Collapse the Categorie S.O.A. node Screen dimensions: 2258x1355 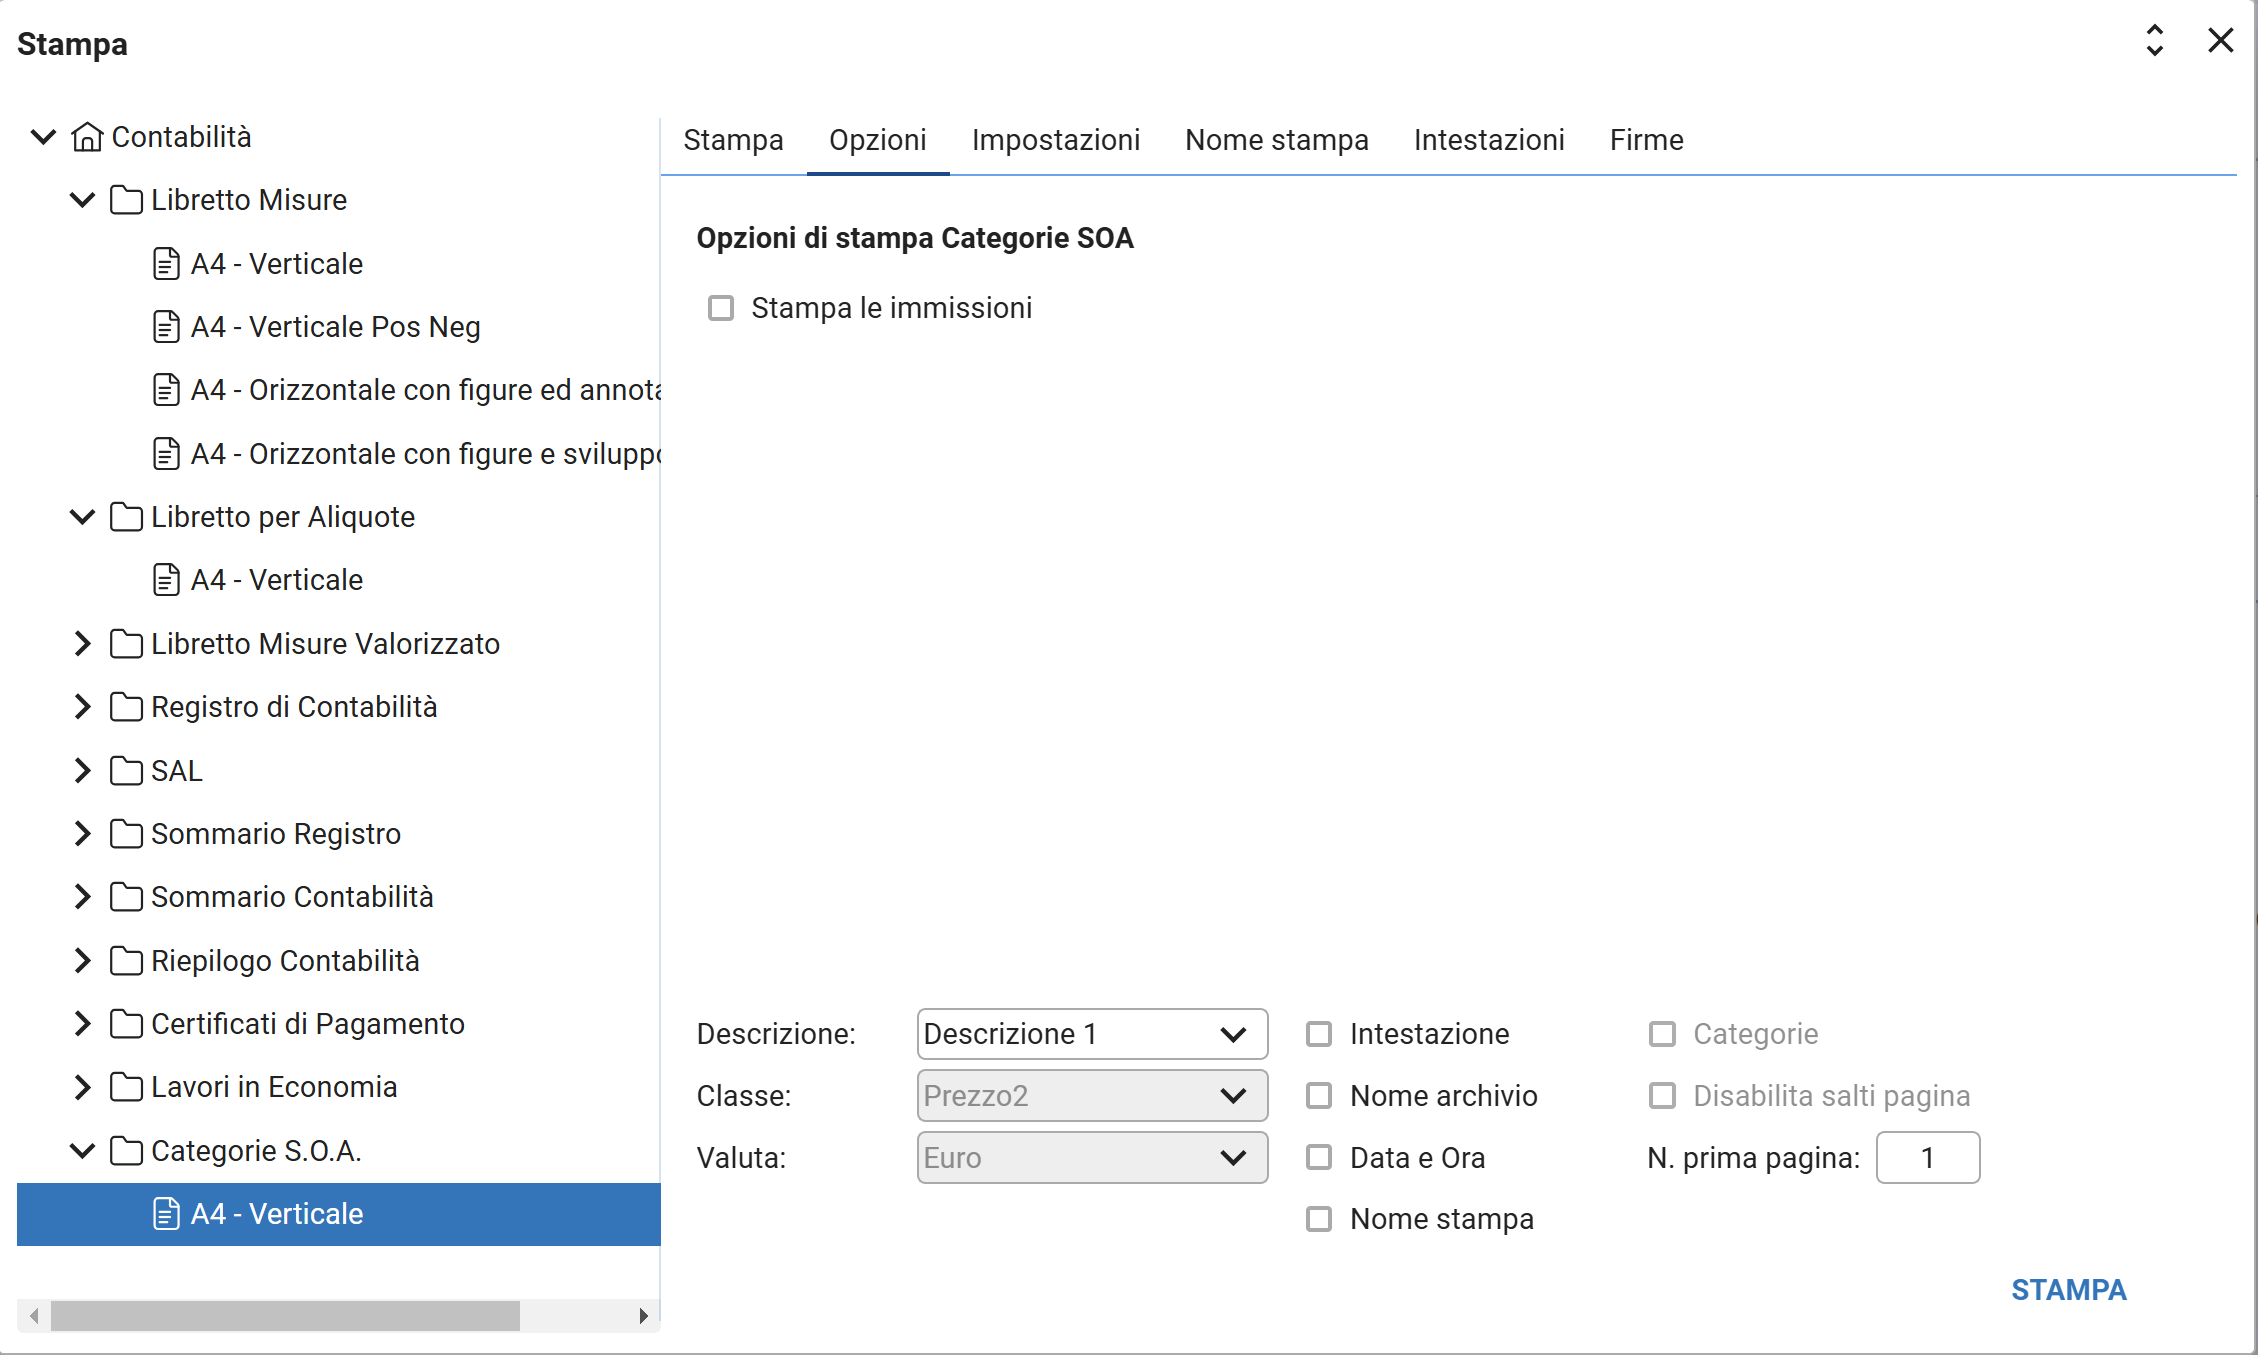[82, 1151]
